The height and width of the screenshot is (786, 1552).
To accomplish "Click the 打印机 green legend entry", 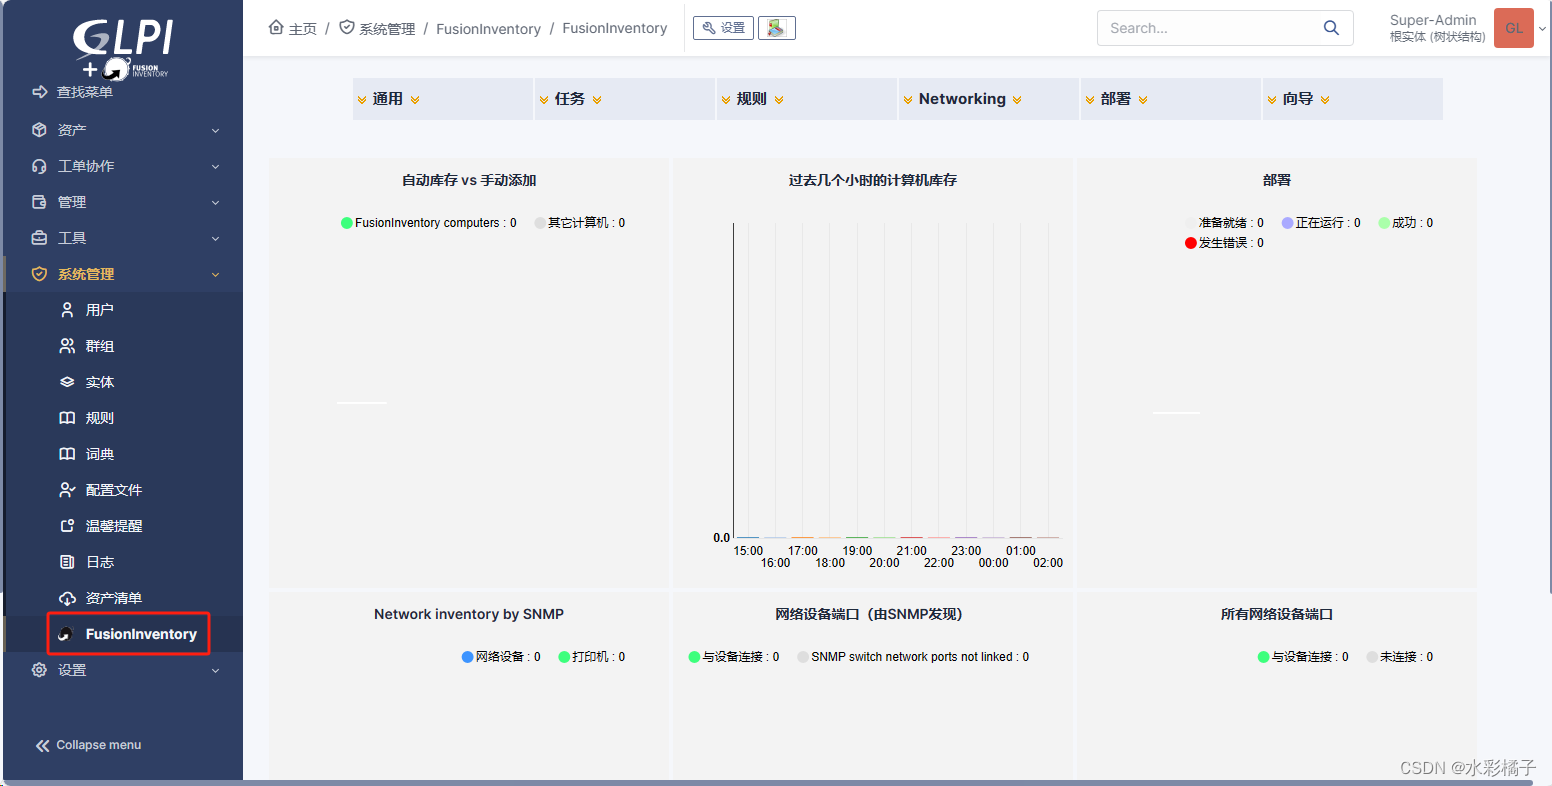I will pyautogui.click(x=592, y=657).
